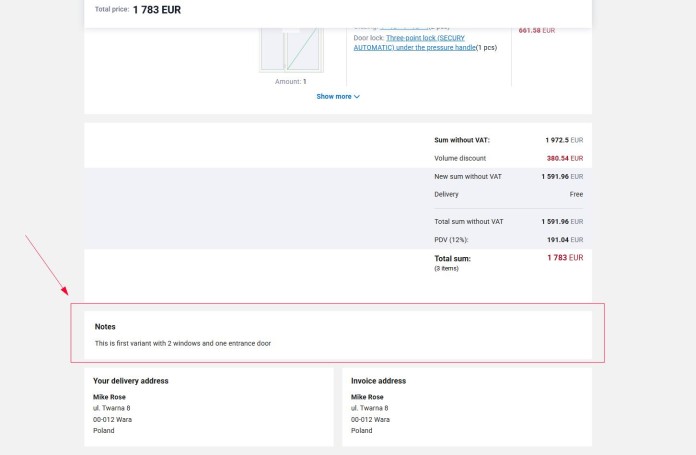The height and width of the screenshot is (455, 696).
Task: Click the Amount: 1 label
Action: [x=291, y=81]
